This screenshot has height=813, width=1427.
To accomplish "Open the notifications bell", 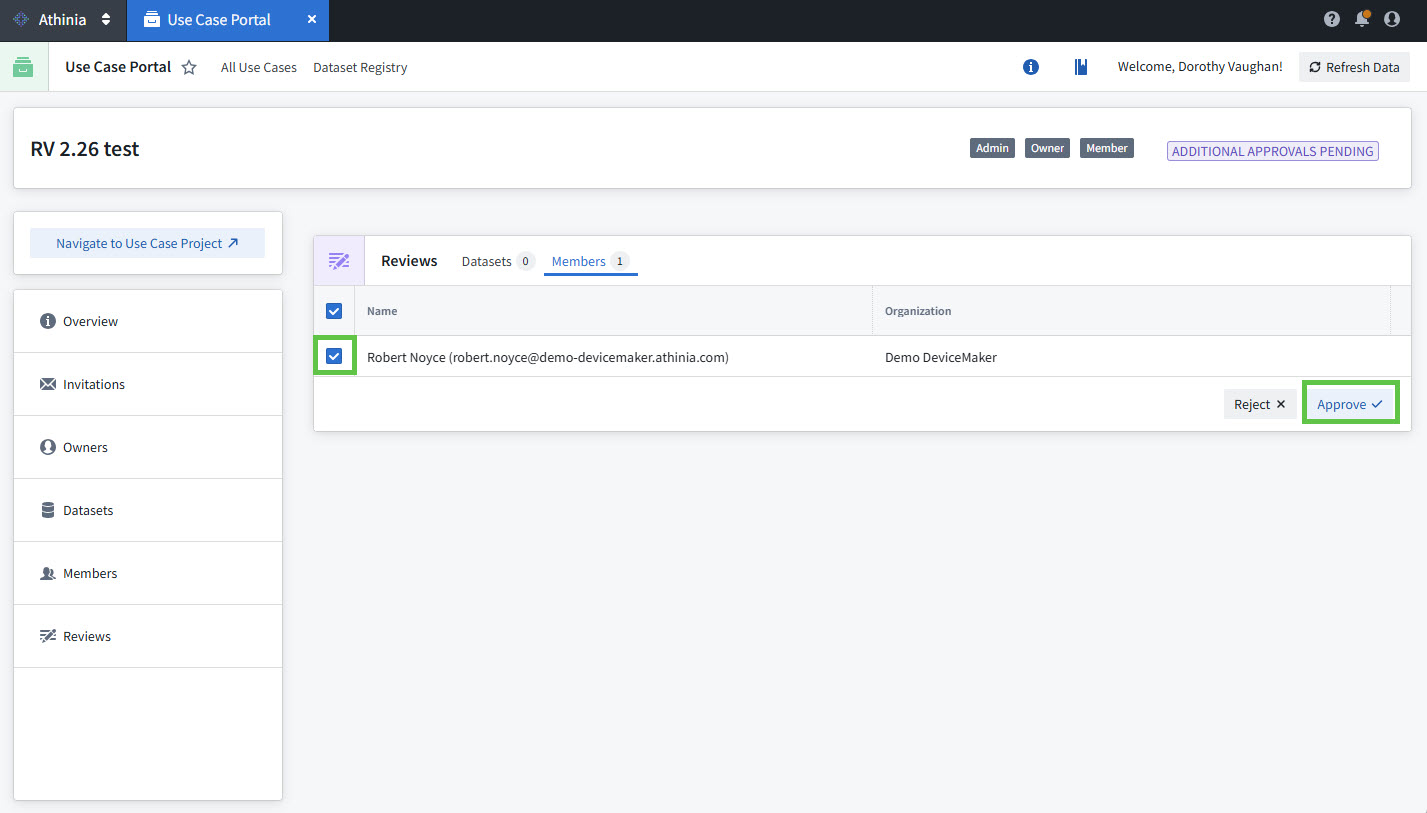I will [1361, 19].
